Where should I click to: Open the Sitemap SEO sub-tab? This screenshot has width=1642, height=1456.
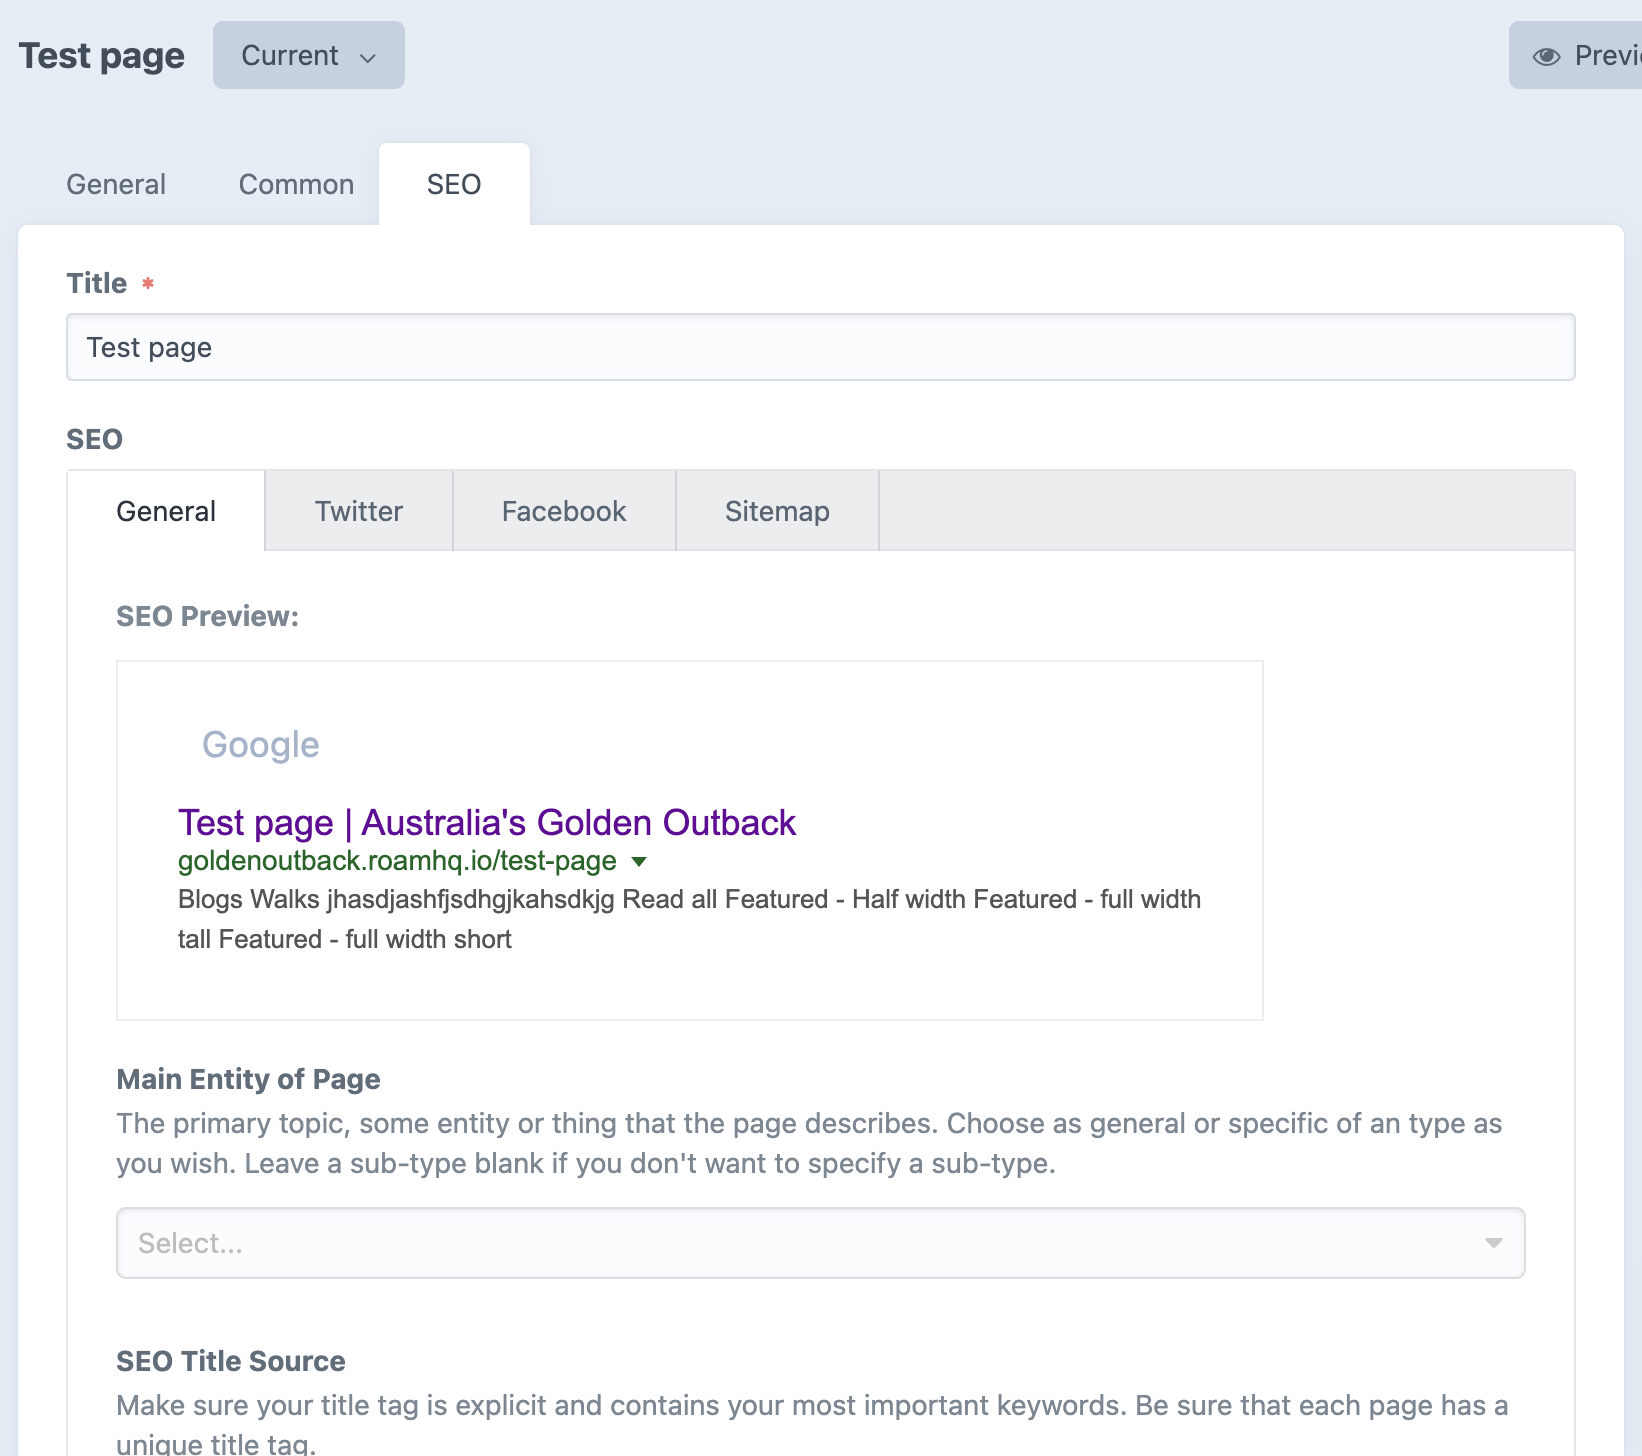[777, 511]
